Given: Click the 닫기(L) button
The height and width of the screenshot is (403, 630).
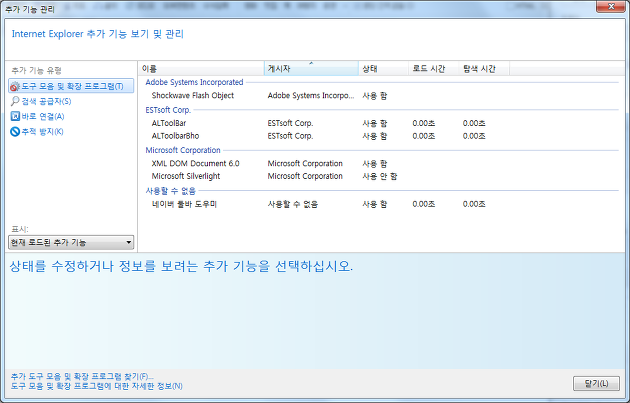Looking at the screenshot, I should (x=596, y=383).
